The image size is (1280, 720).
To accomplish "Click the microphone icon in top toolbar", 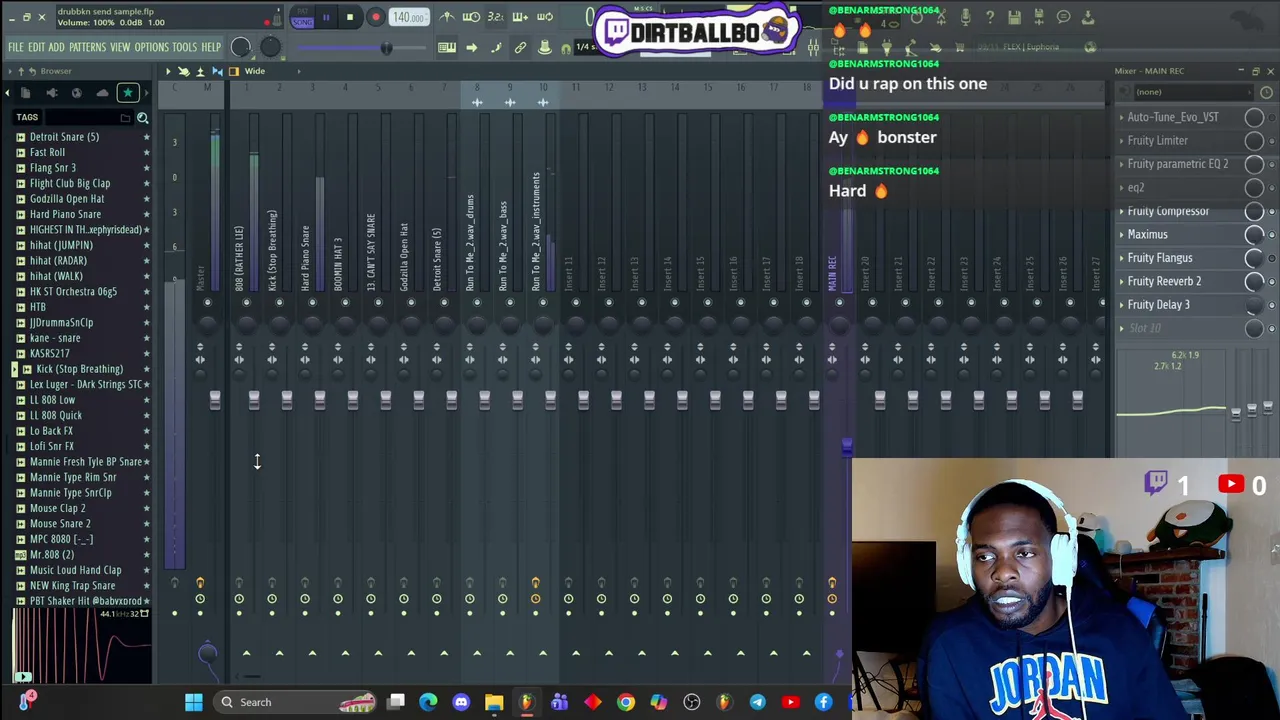I will point(965,17).
